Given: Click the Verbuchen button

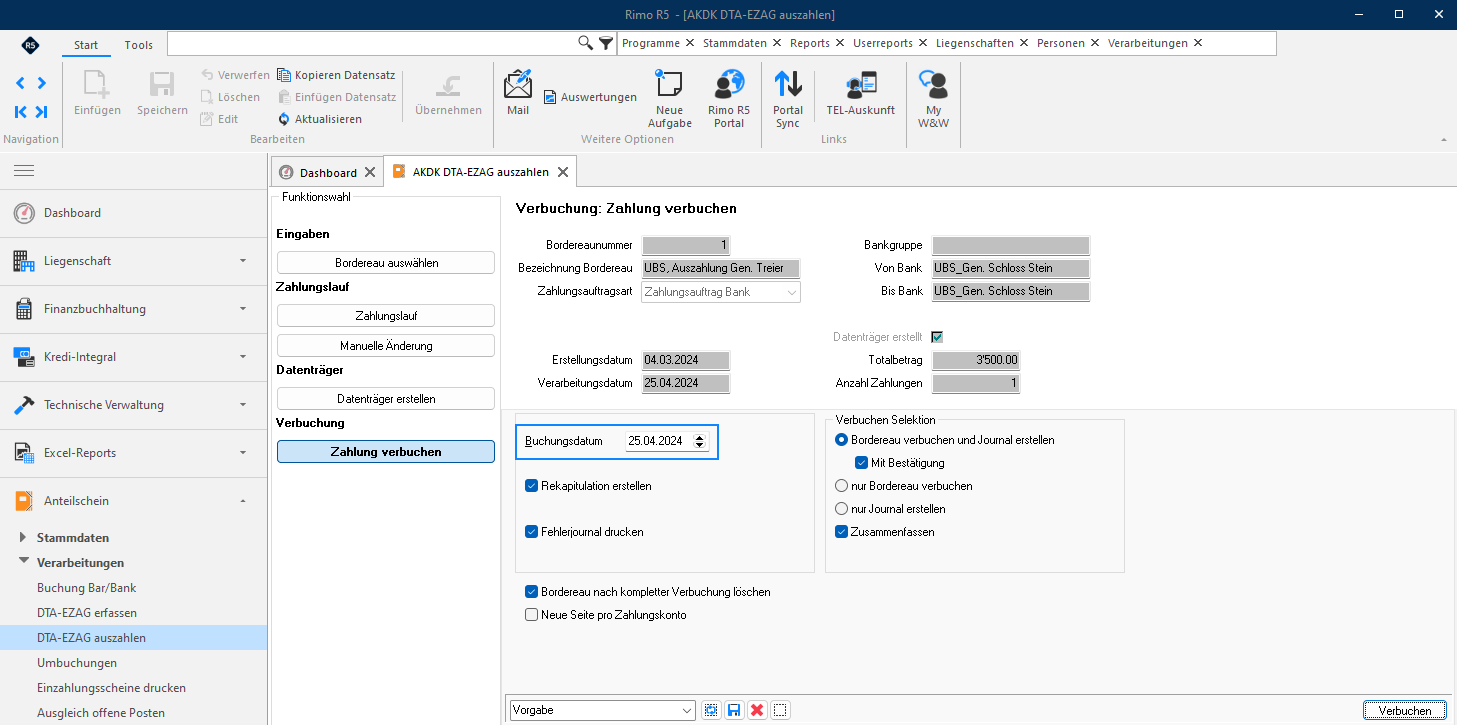Looking at the screenshot, I should tap(1404, 710).
